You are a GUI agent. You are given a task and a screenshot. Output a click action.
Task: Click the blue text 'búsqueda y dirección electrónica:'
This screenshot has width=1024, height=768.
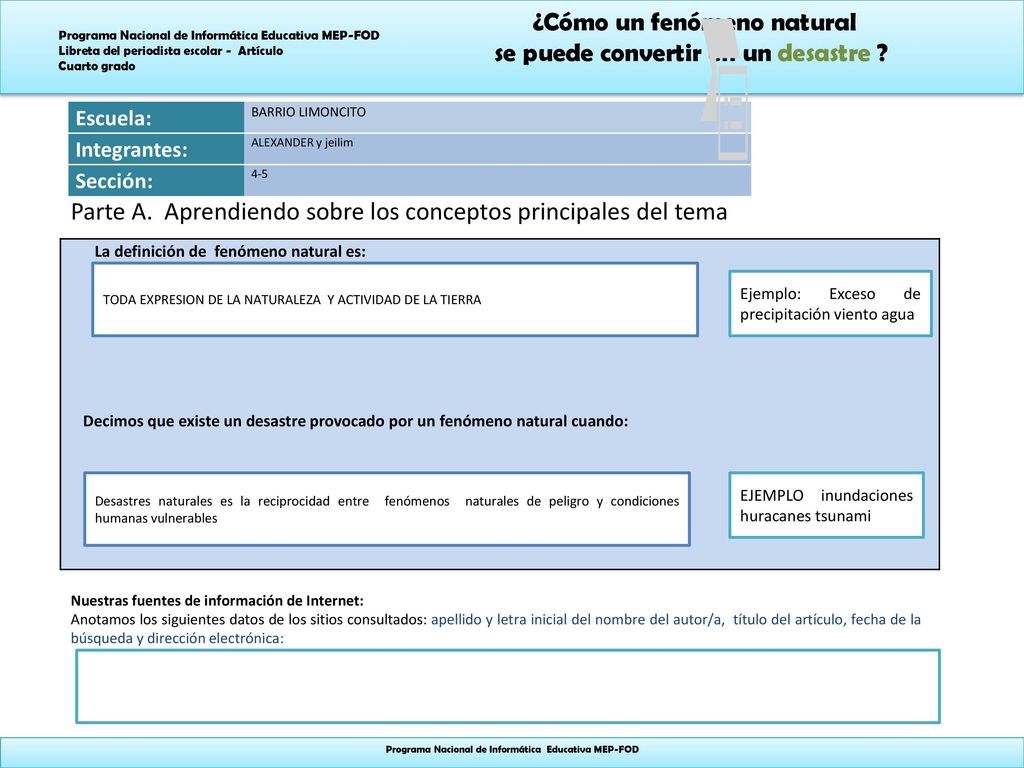(177, 638)
